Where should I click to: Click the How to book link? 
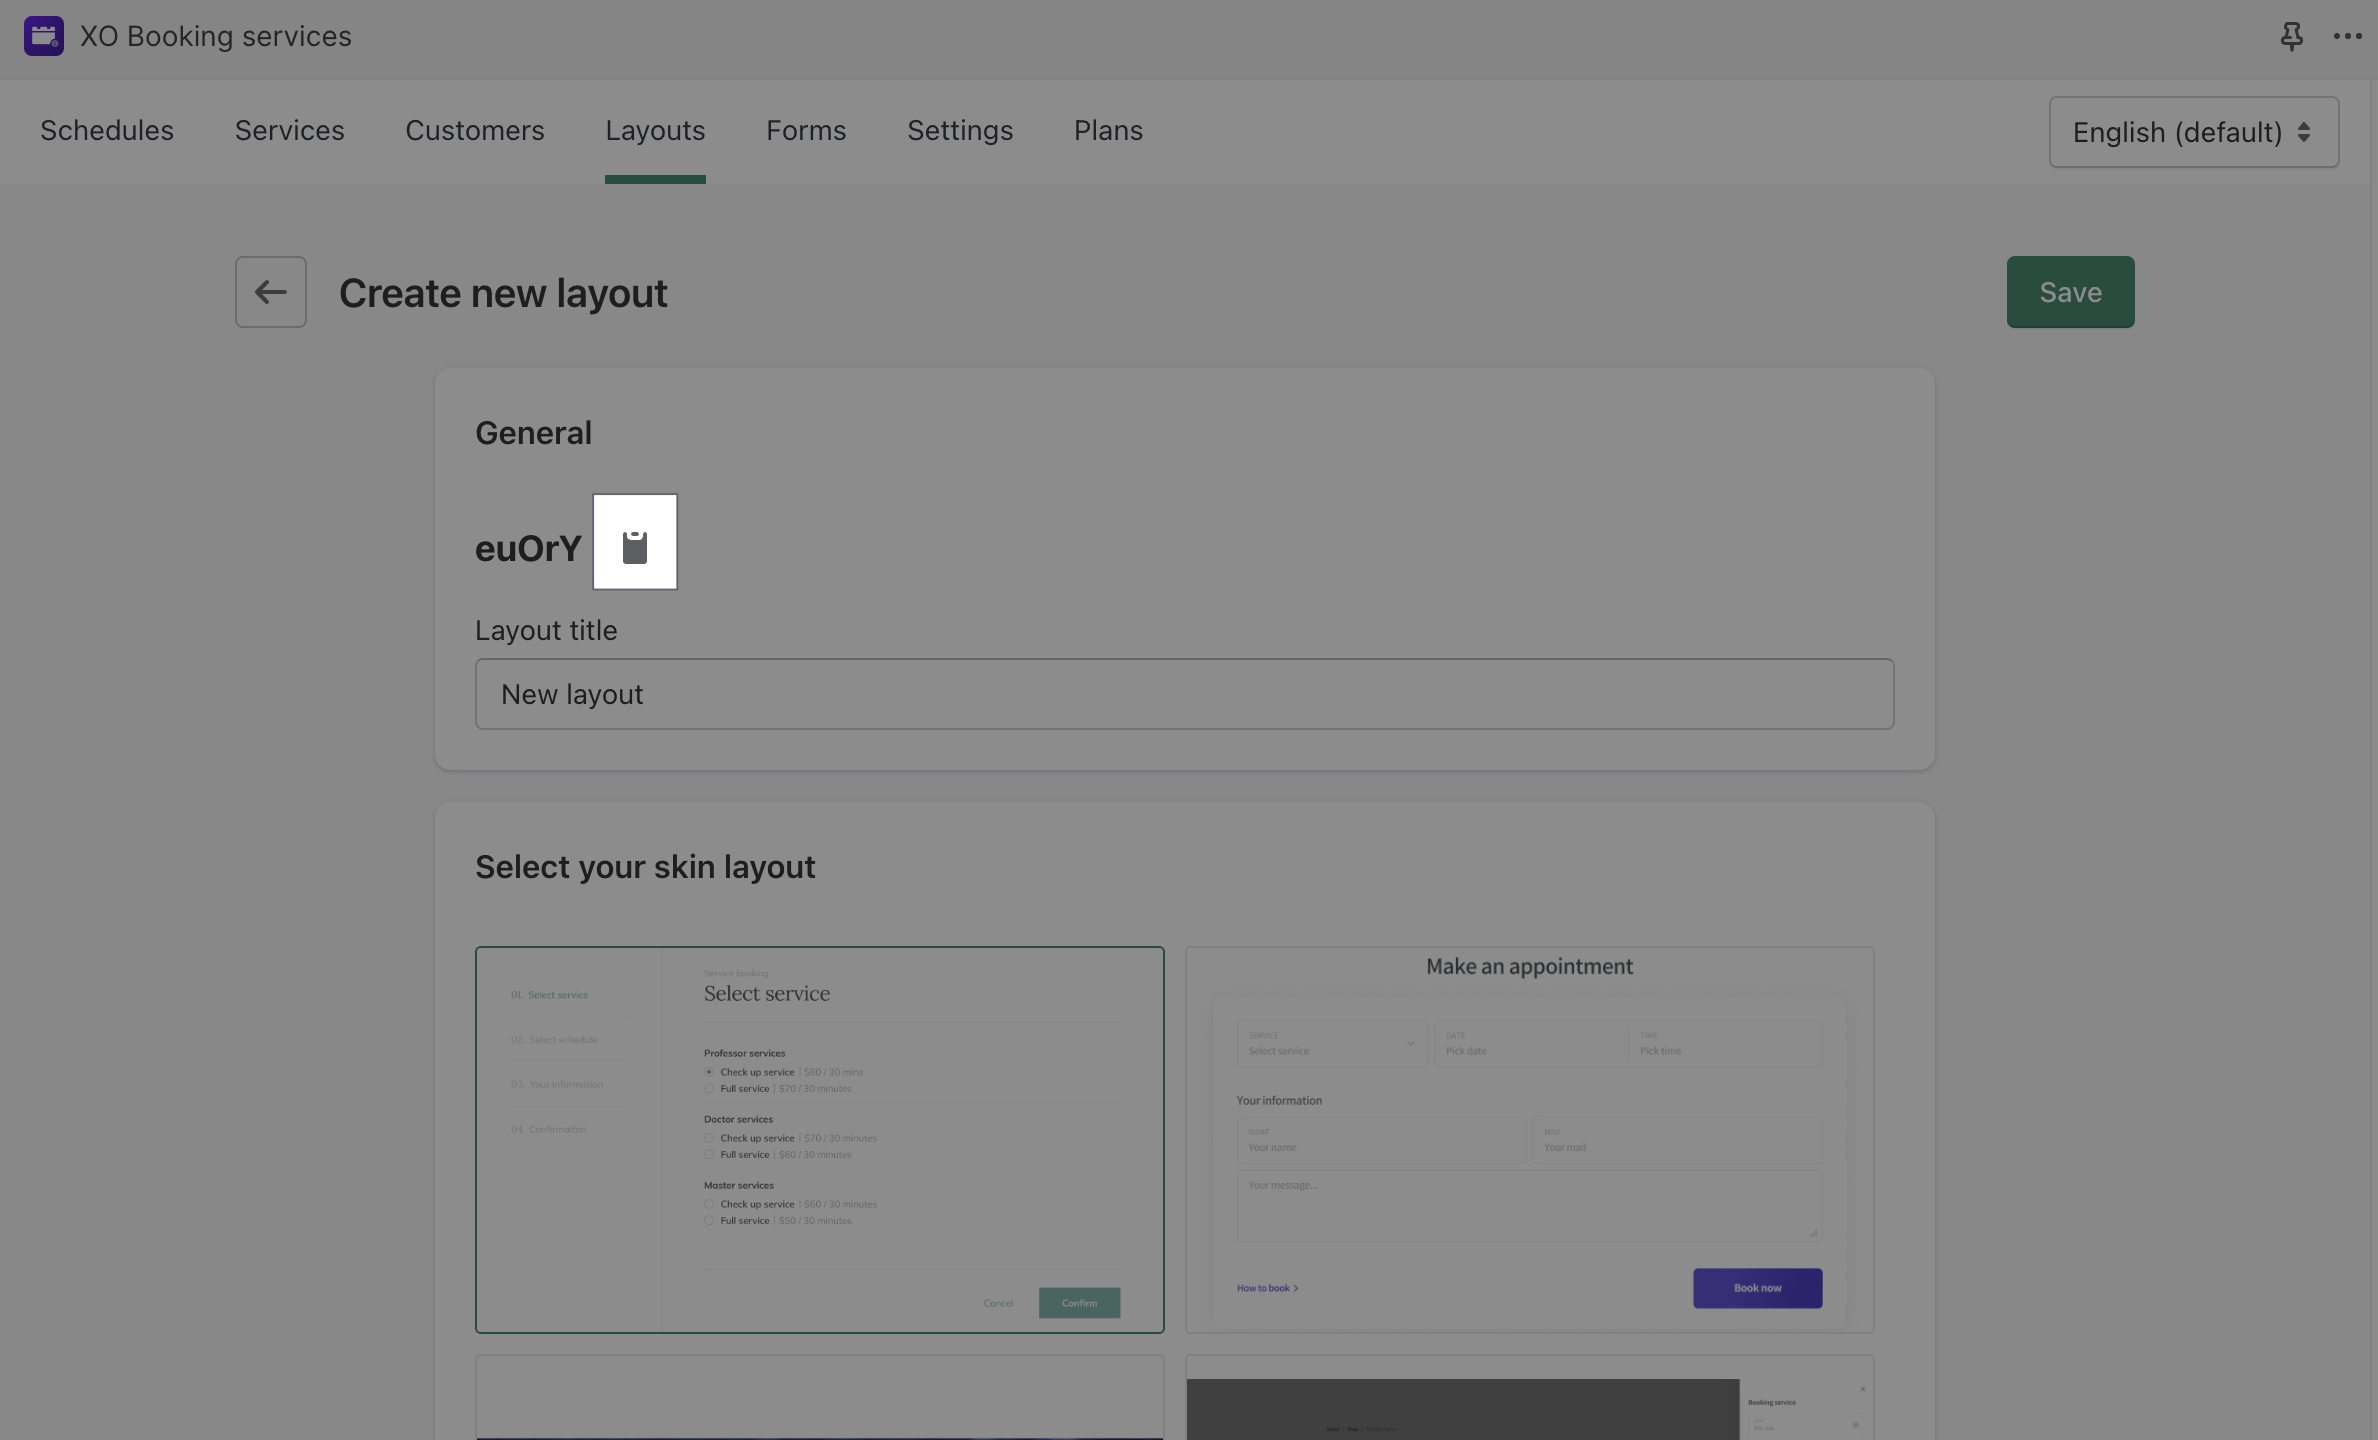click(1266, 1288)
